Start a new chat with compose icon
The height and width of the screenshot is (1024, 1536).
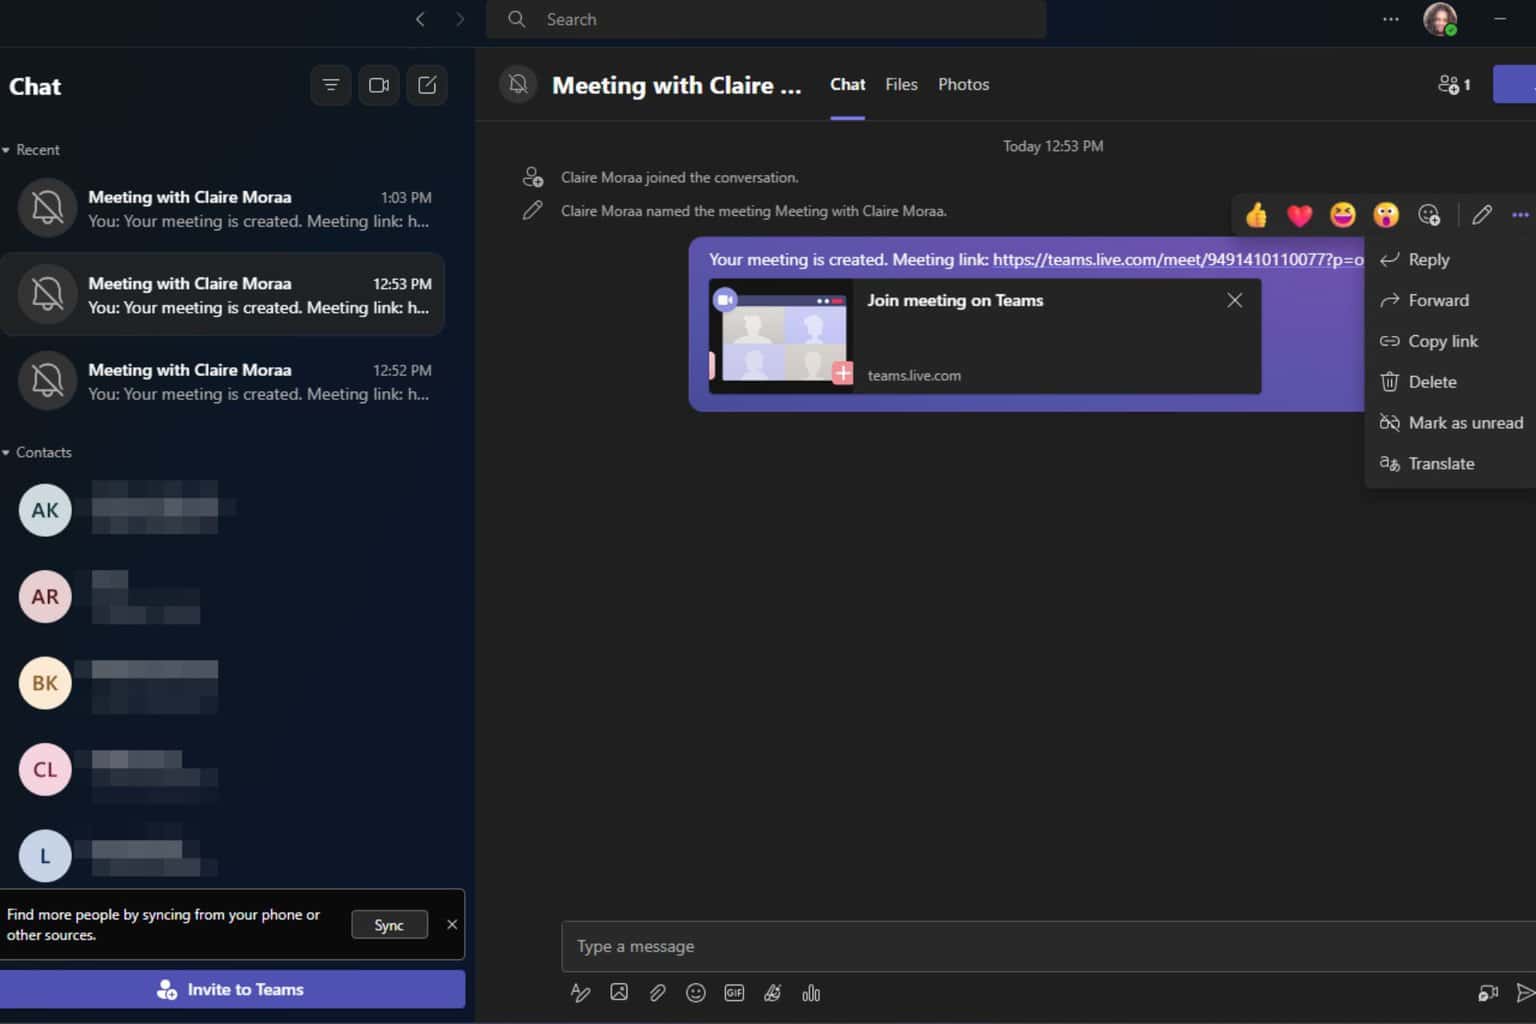pos(427,85)
